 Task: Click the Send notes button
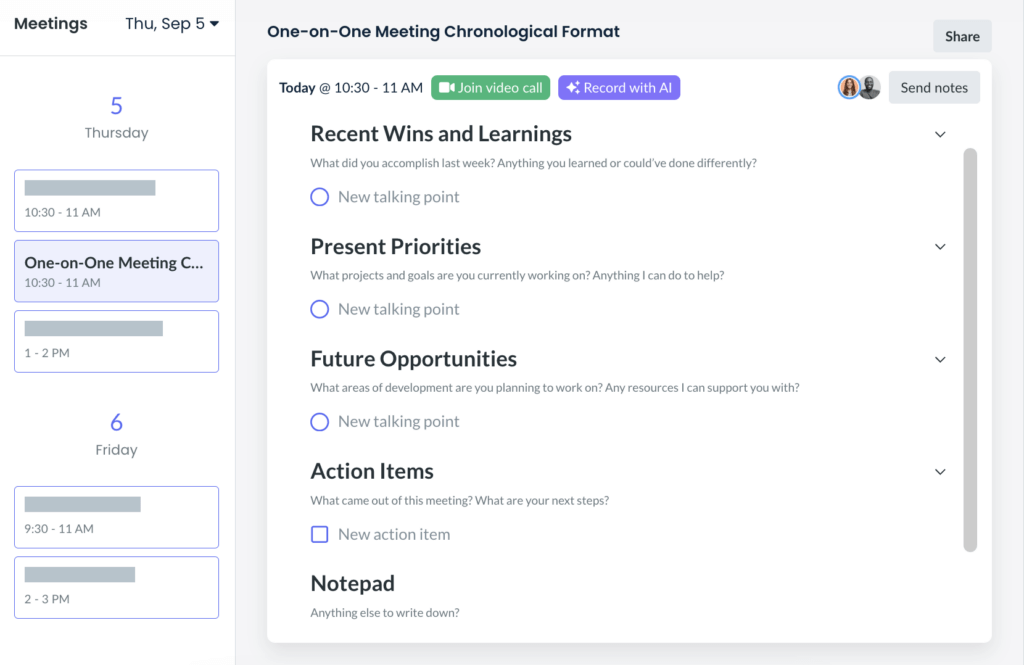934,88
